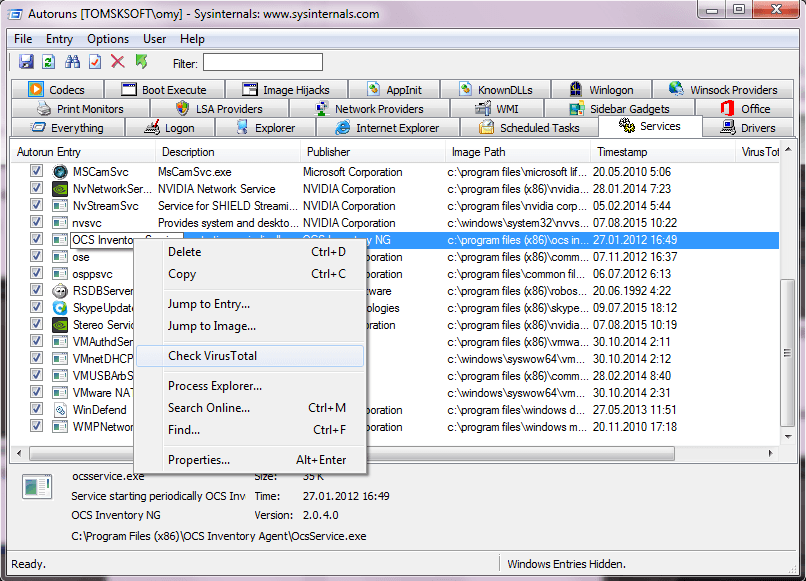Open the Logon tab
Image resolution: width=806 pixels, height=581 pixels.
tap(170, 128)
